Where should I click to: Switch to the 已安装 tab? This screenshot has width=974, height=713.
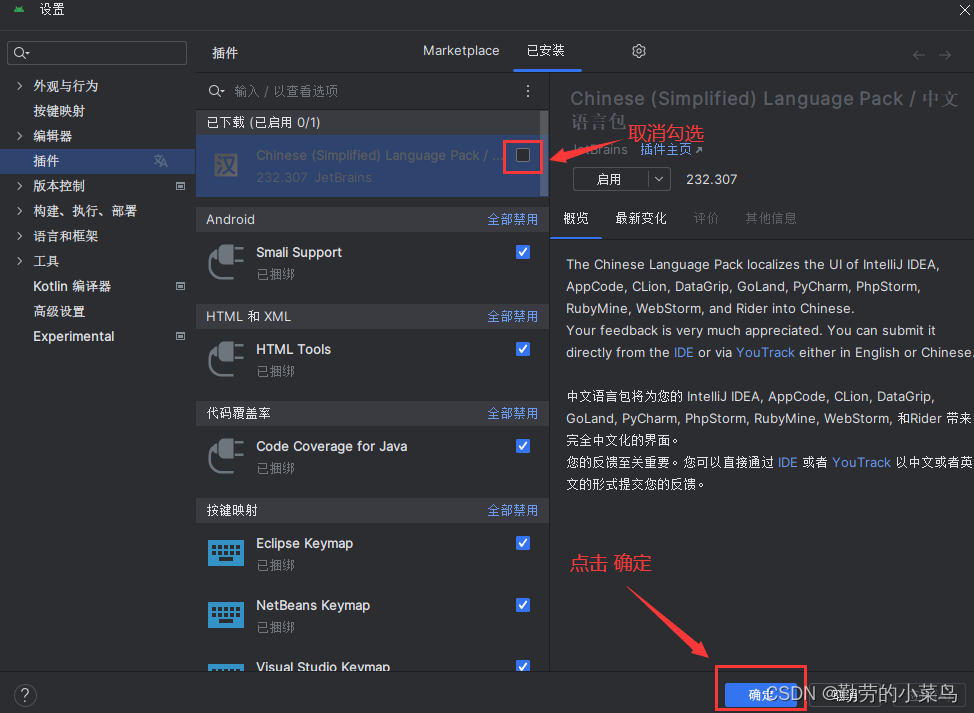(546, 51)
